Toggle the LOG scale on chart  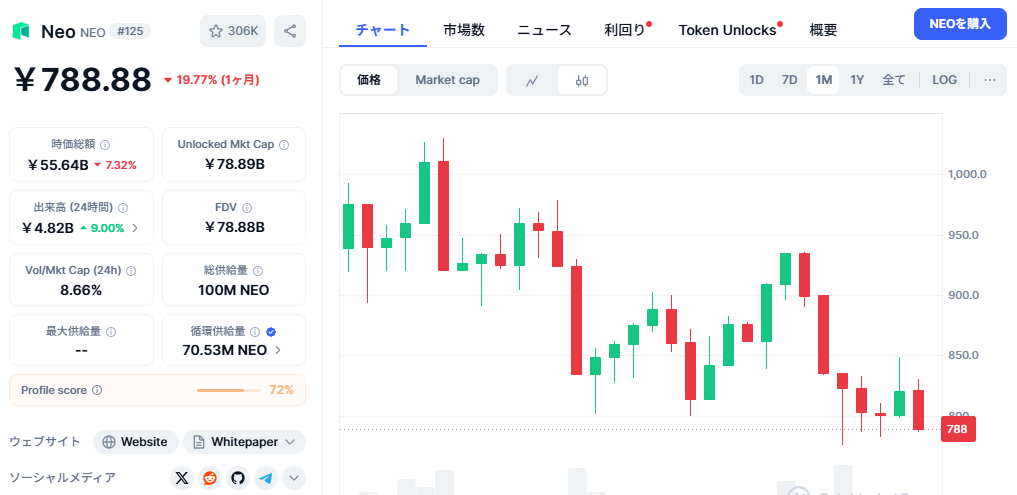(x=944, y=80)
